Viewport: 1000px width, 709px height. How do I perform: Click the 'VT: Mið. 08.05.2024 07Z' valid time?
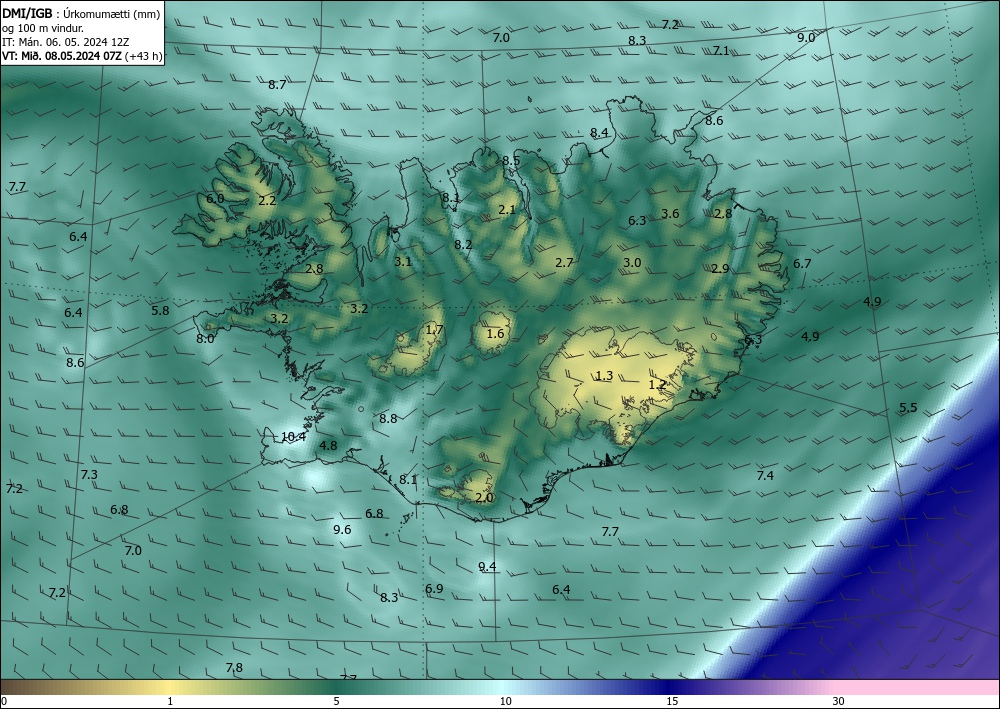point(62,56)
